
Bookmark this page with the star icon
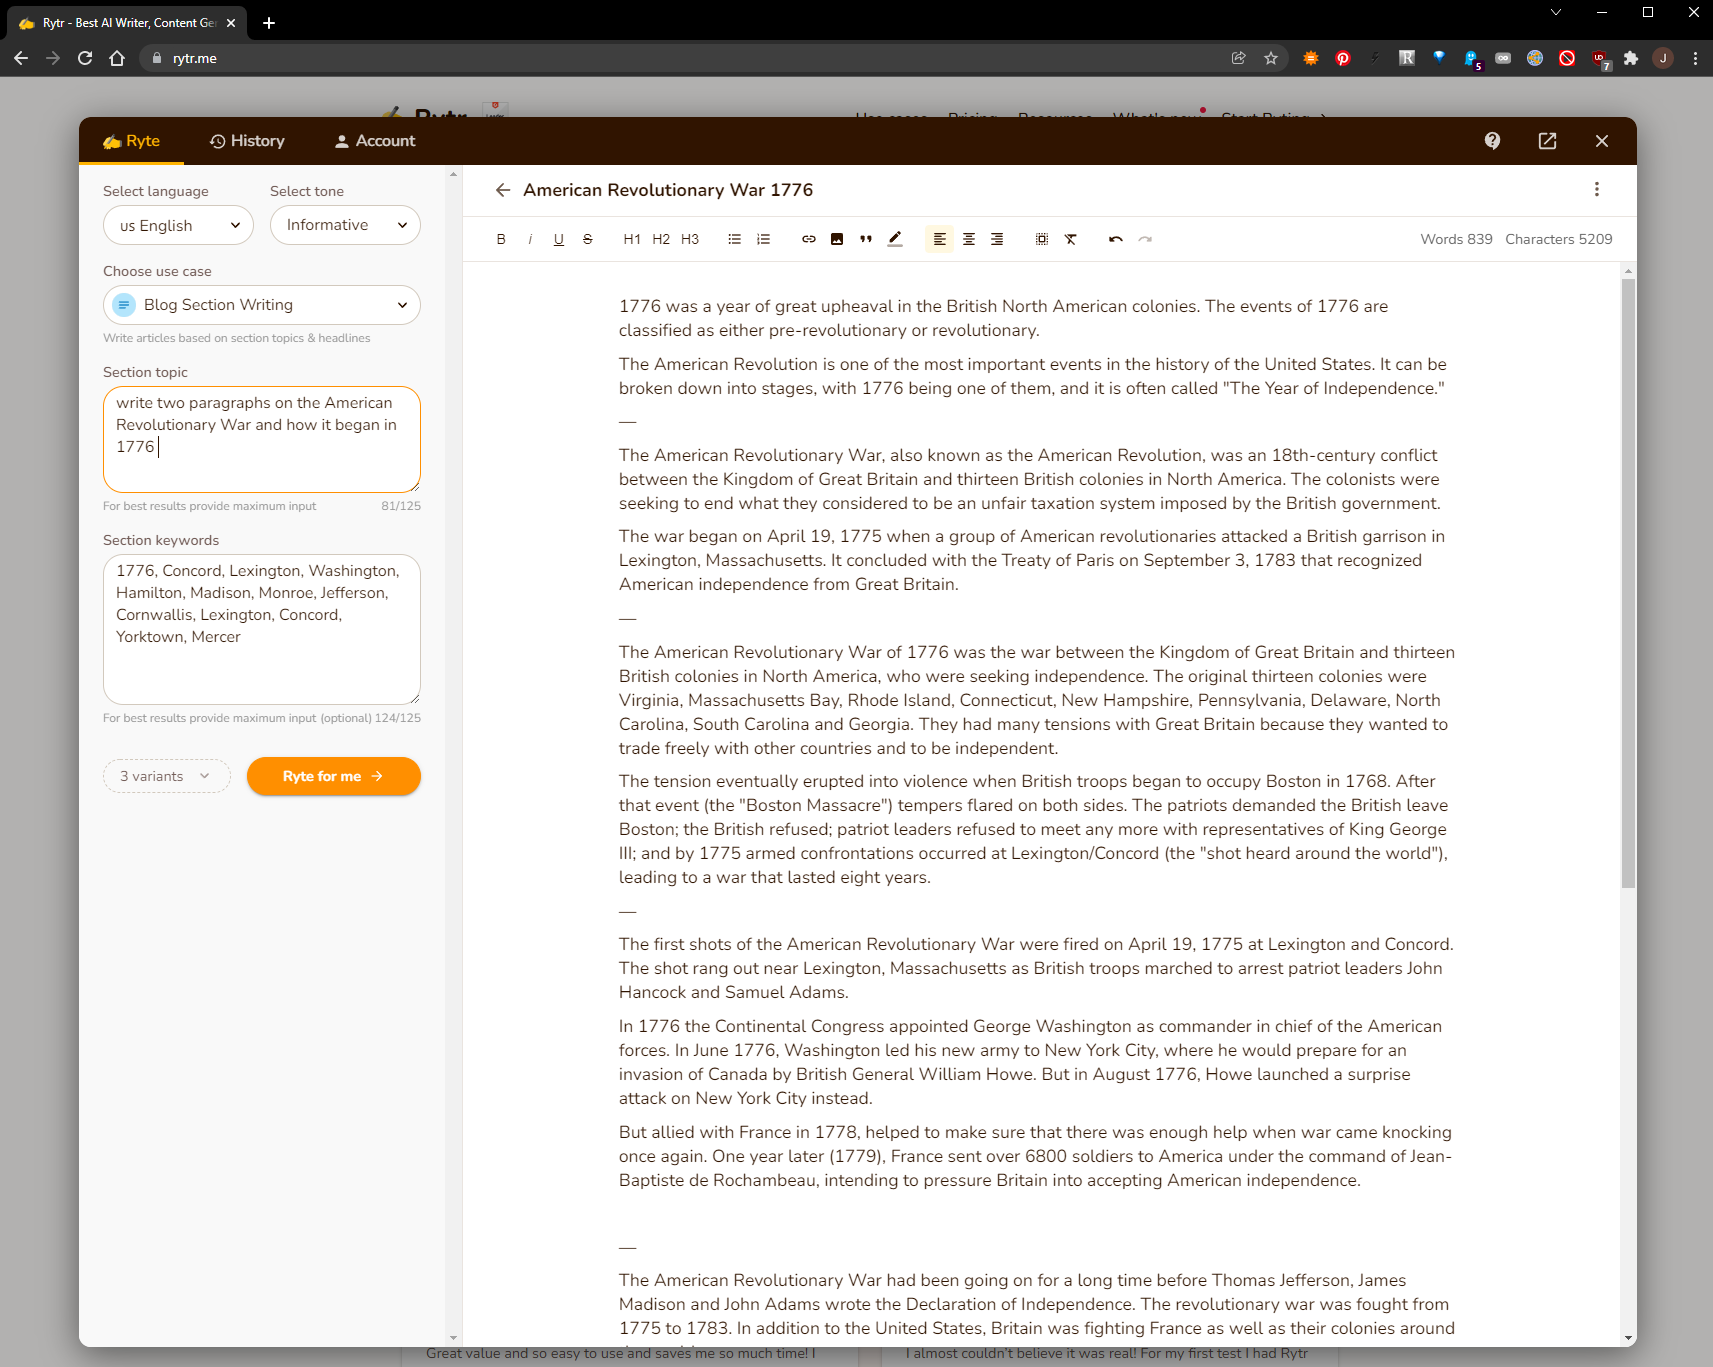(1271, 58)
